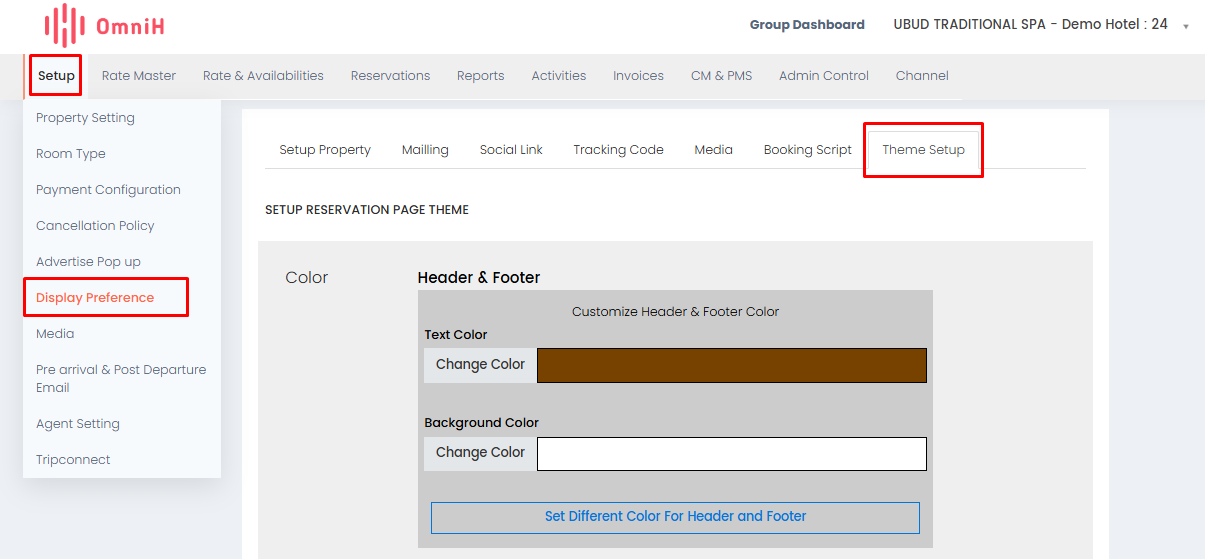Select UBUD TRADITIONAL SPA hotel name
This screenshot has width=1205, height=559.
coord(1030,25)
